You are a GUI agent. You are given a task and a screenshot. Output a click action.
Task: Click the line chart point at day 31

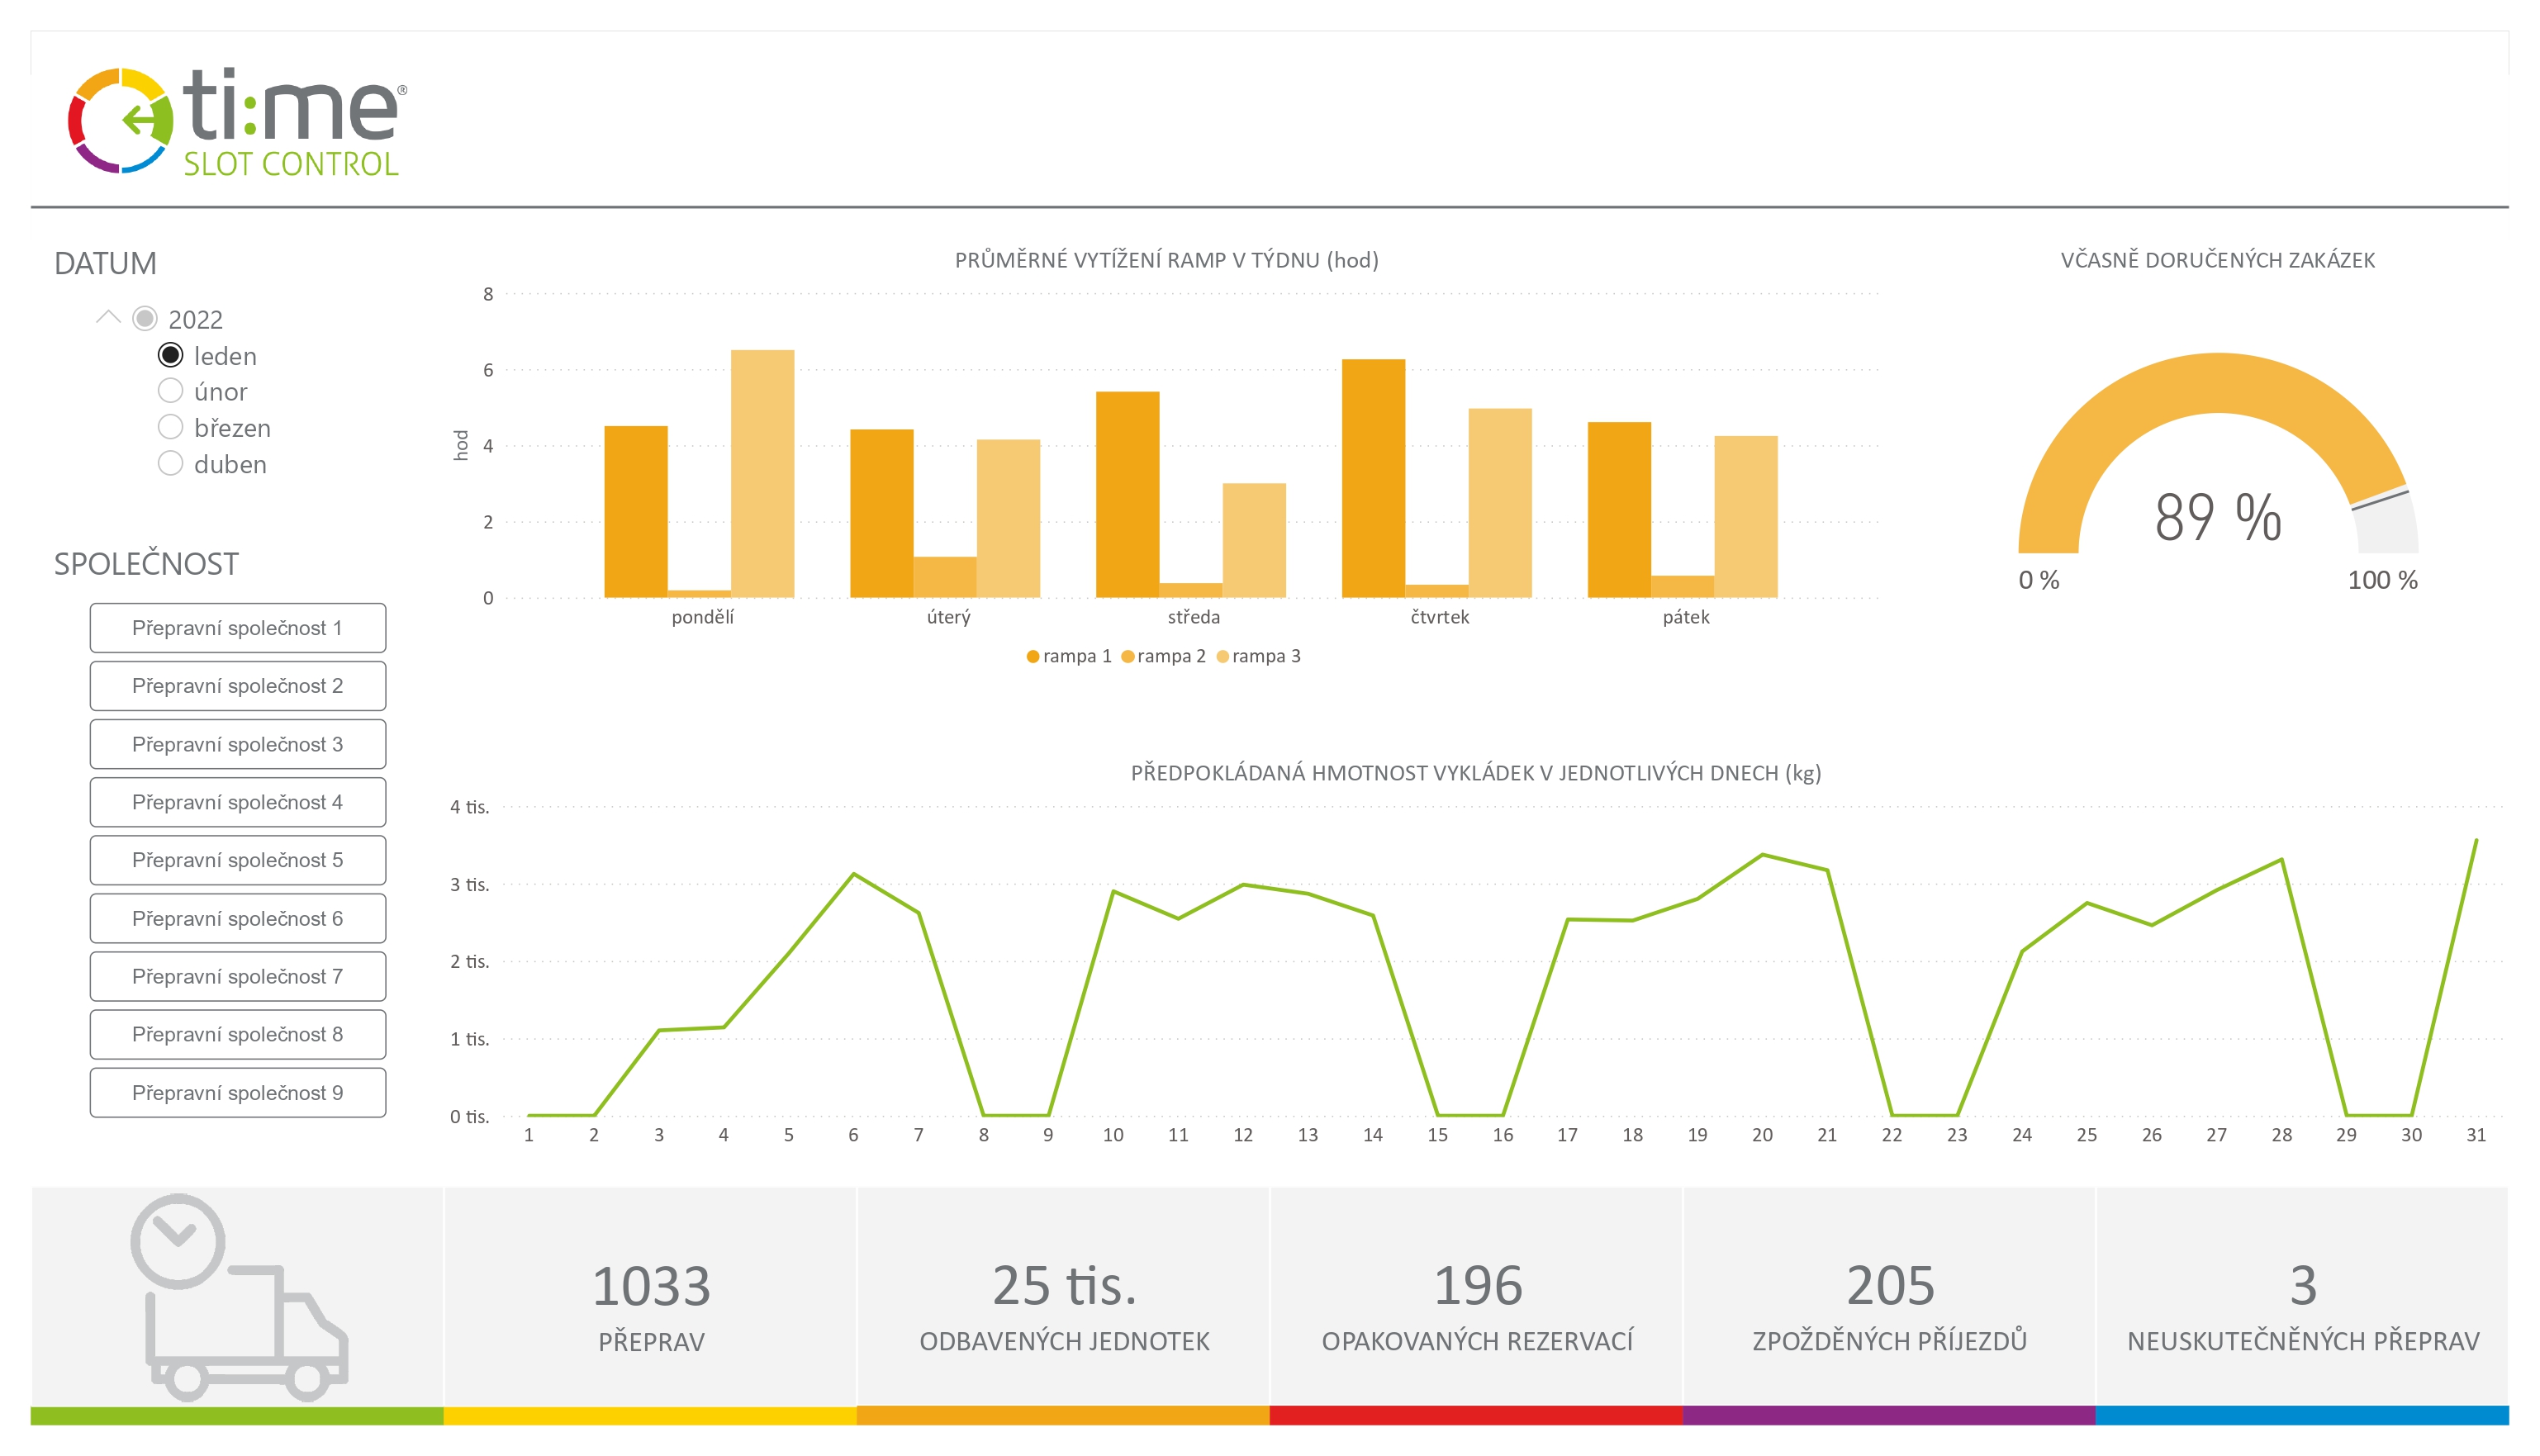pos(2475,841)
